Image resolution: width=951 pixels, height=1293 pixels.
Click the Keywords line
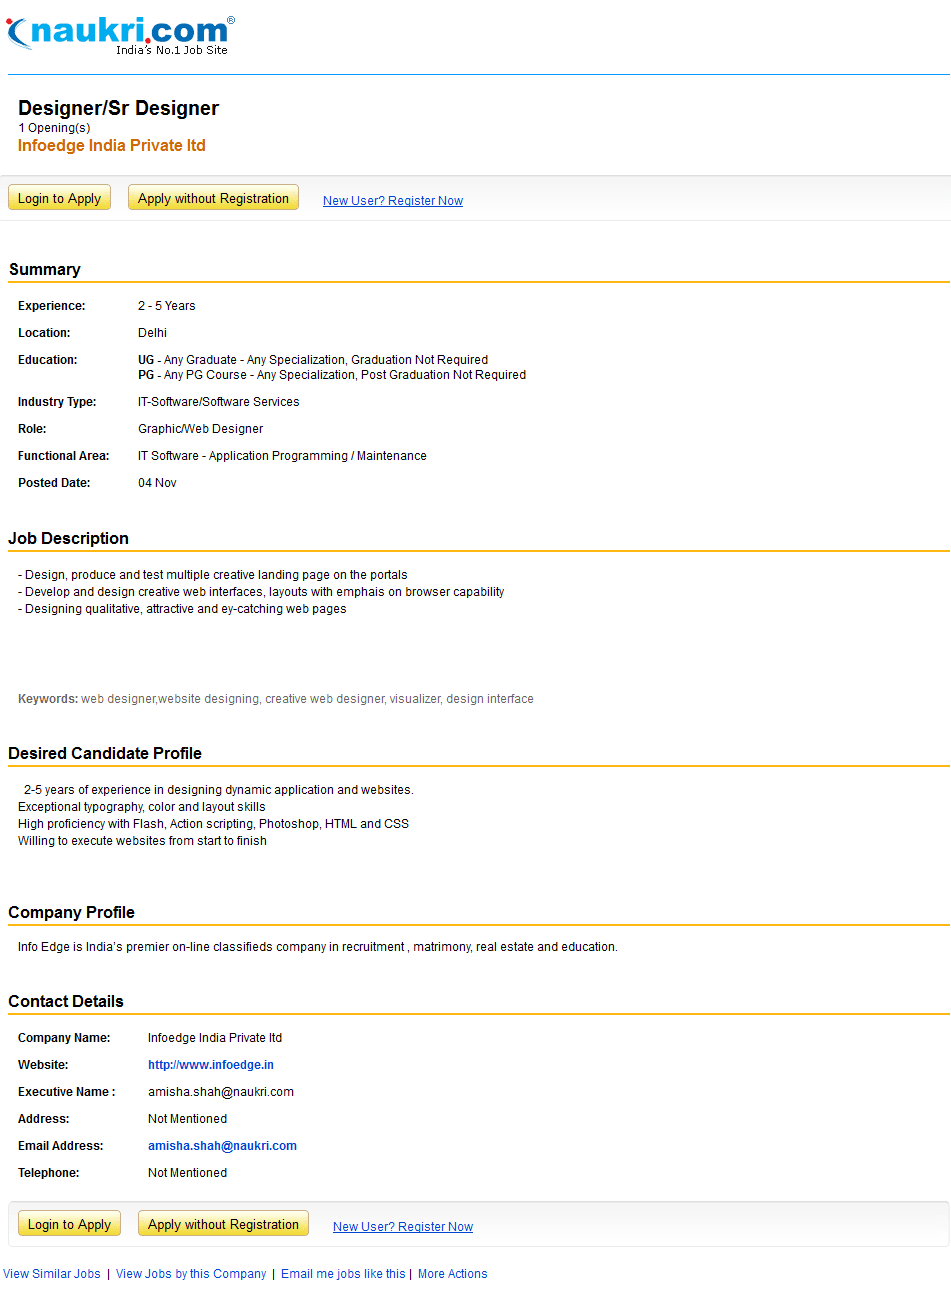(276, 699)
